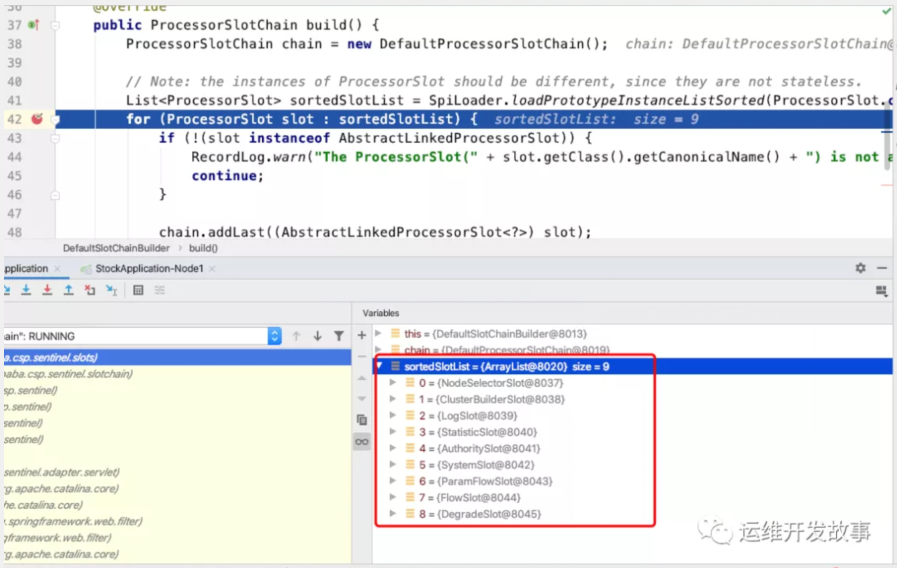Click the Step Into debugger icon
Viewport: 897px width, 568px height.
pyautogui.click(x=25, y=290)
